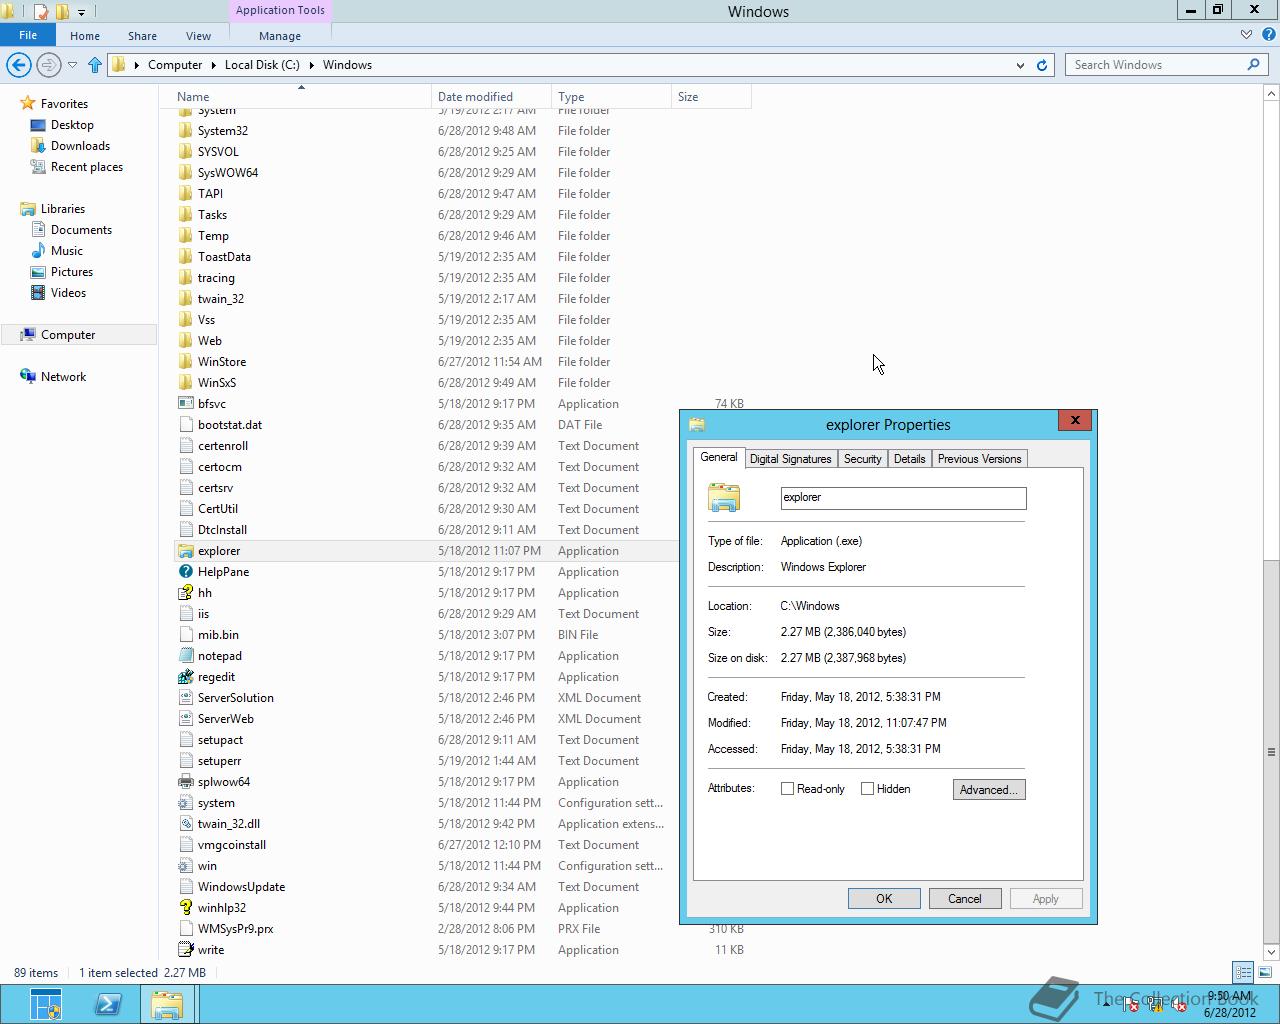Screen dimensions: 1280x1024
Task: Expand the Computer breadcrumb arrow
Action: coord(213,65)
